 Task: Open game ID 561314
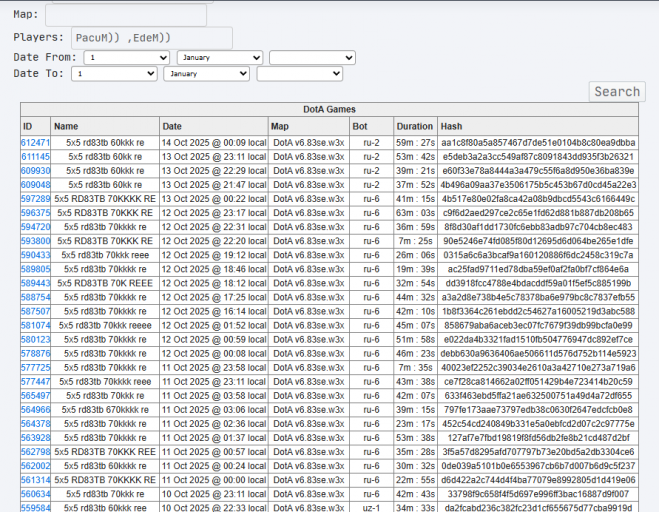click(35, 480)
